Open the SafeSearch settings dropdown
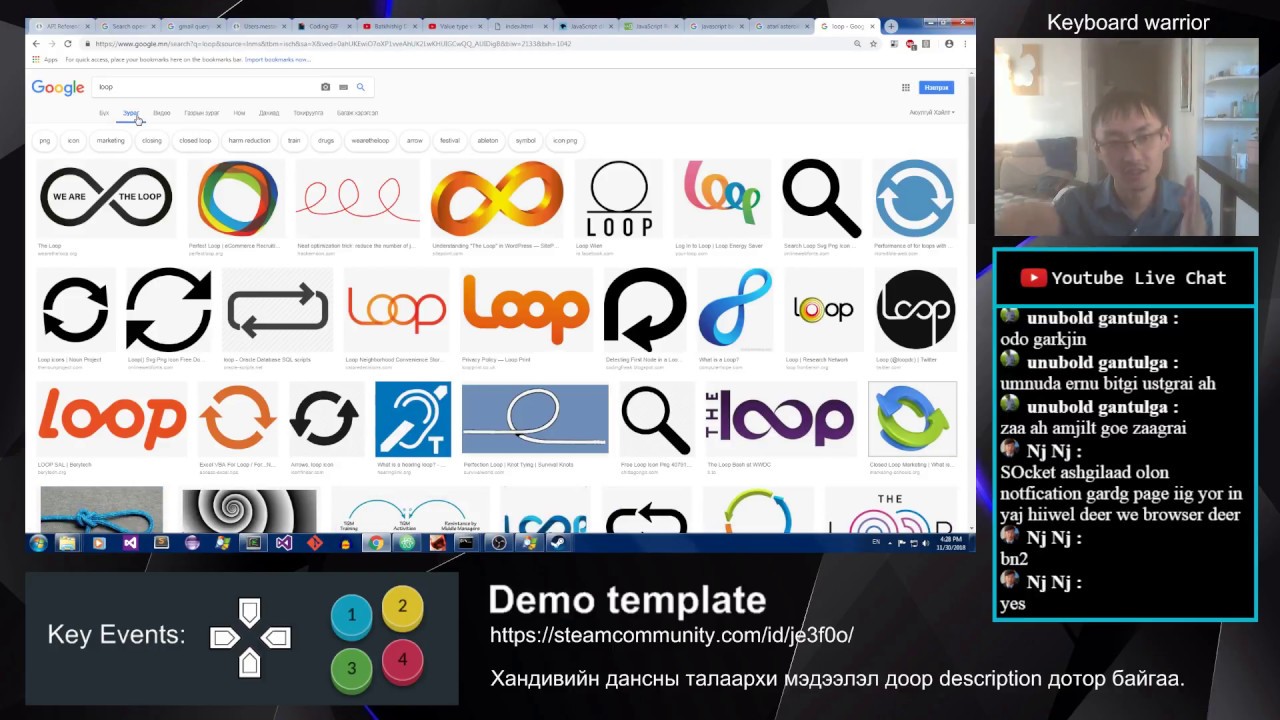Viewport: 1280px width, 720px height. (931, 113)
